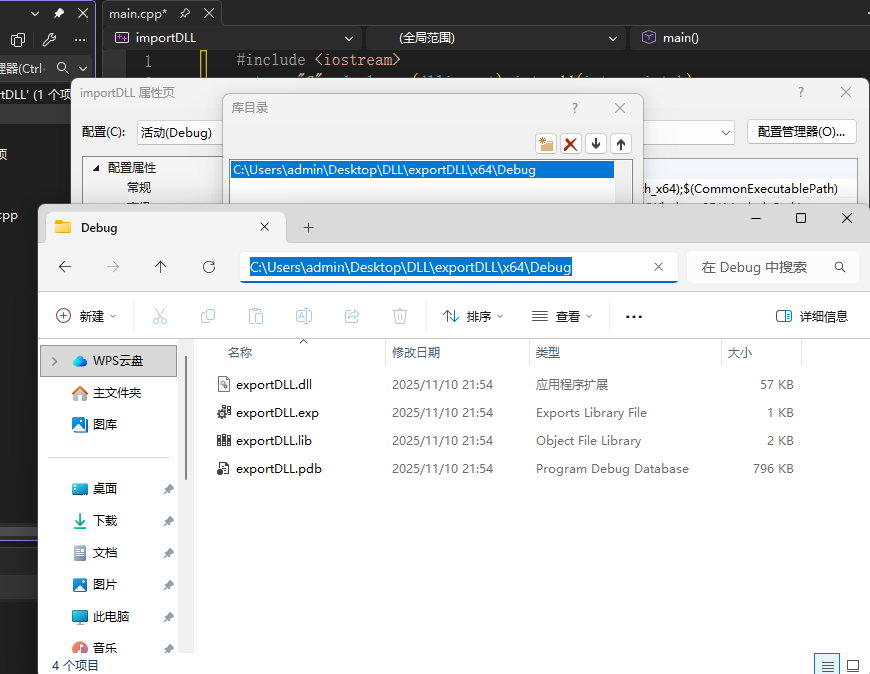Click 配置管理器(O)... button
The height and width of the screenshot is (674, 870).
[x=801, y=132]
